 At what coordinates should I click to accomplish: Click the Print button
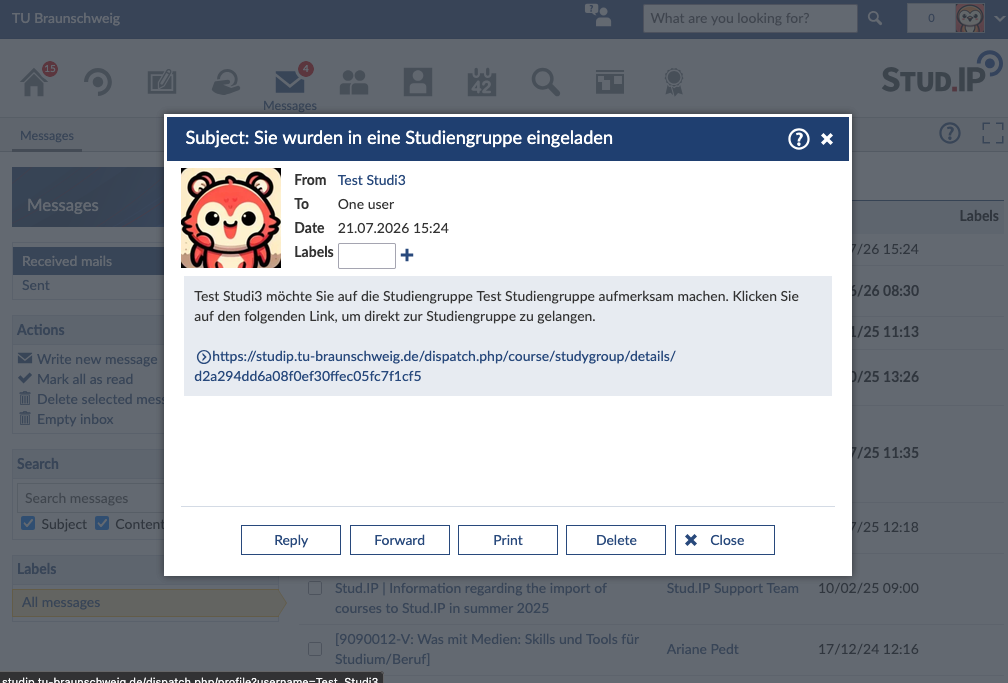click(x=508, y=540)
